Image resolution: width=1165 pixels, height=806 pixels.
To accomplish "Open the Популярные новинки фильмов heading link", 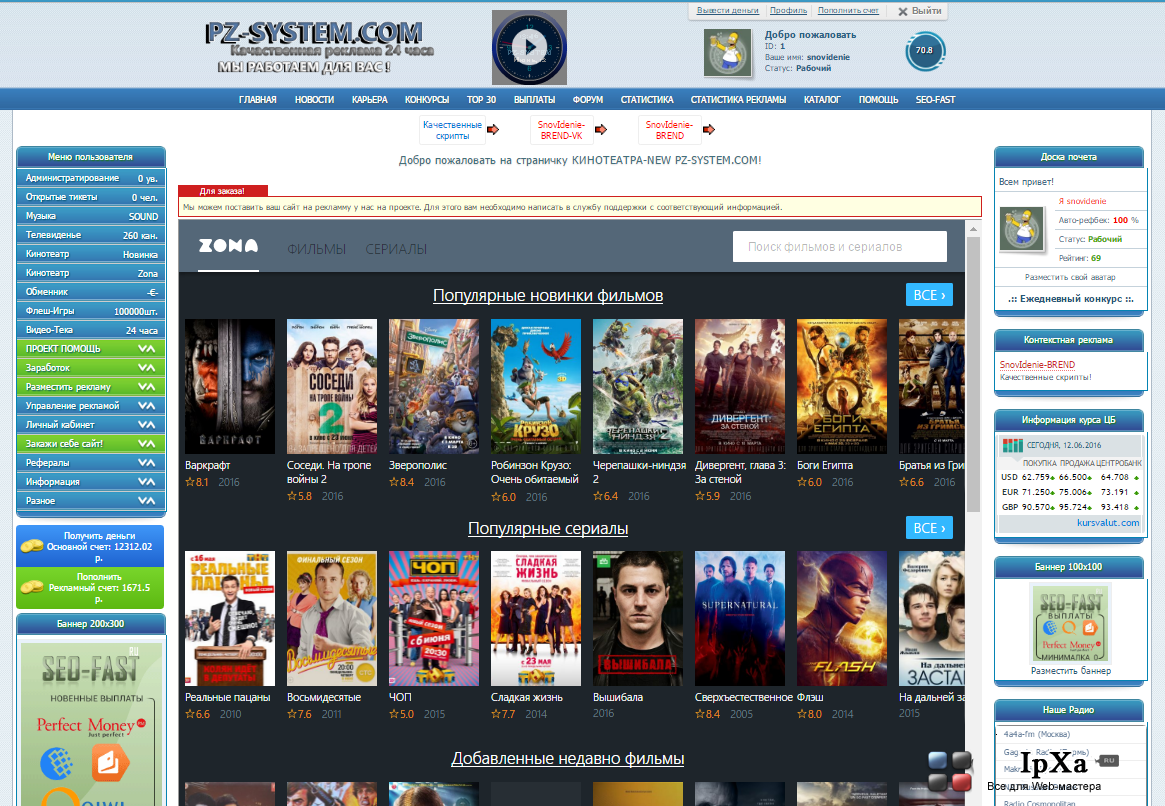I will pos(548,296).
